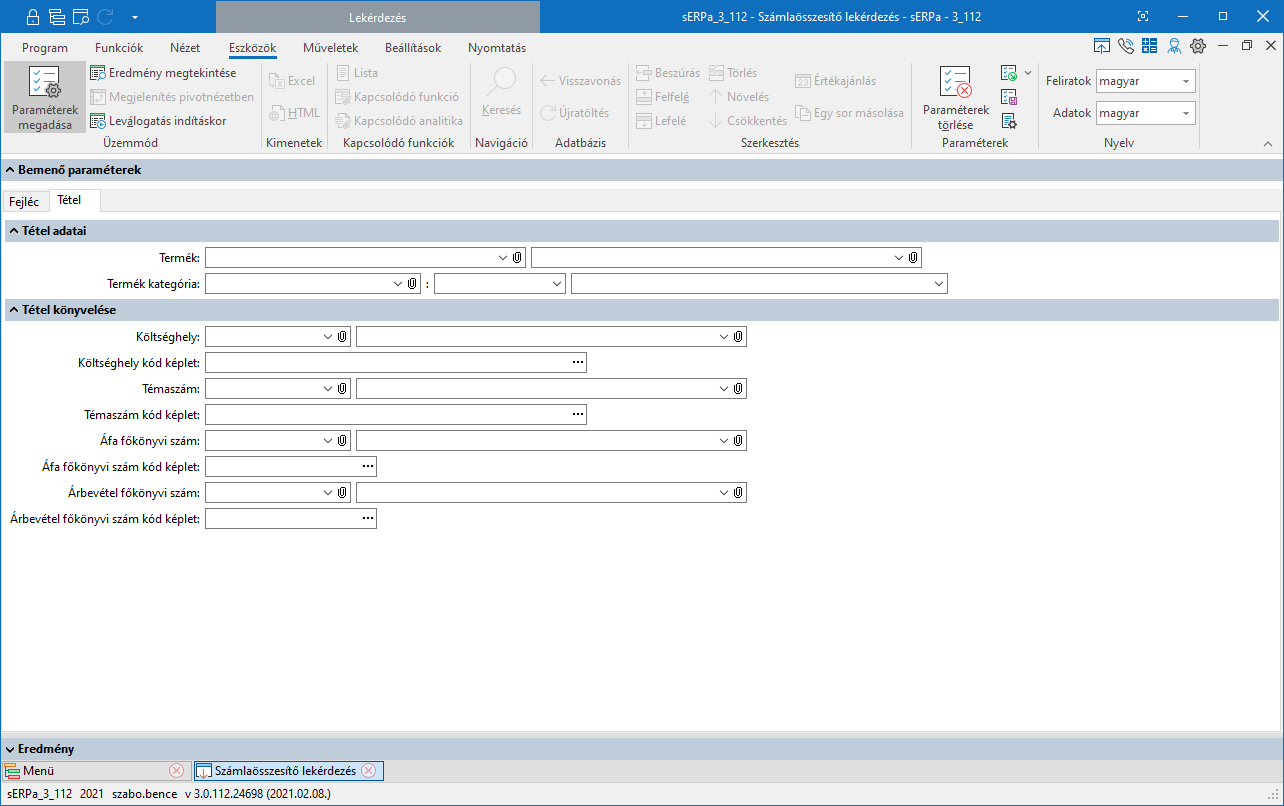Open the Műveletek ribbon tab
The width and height of the screenshot is (1284, 806).
coord(330,47)
